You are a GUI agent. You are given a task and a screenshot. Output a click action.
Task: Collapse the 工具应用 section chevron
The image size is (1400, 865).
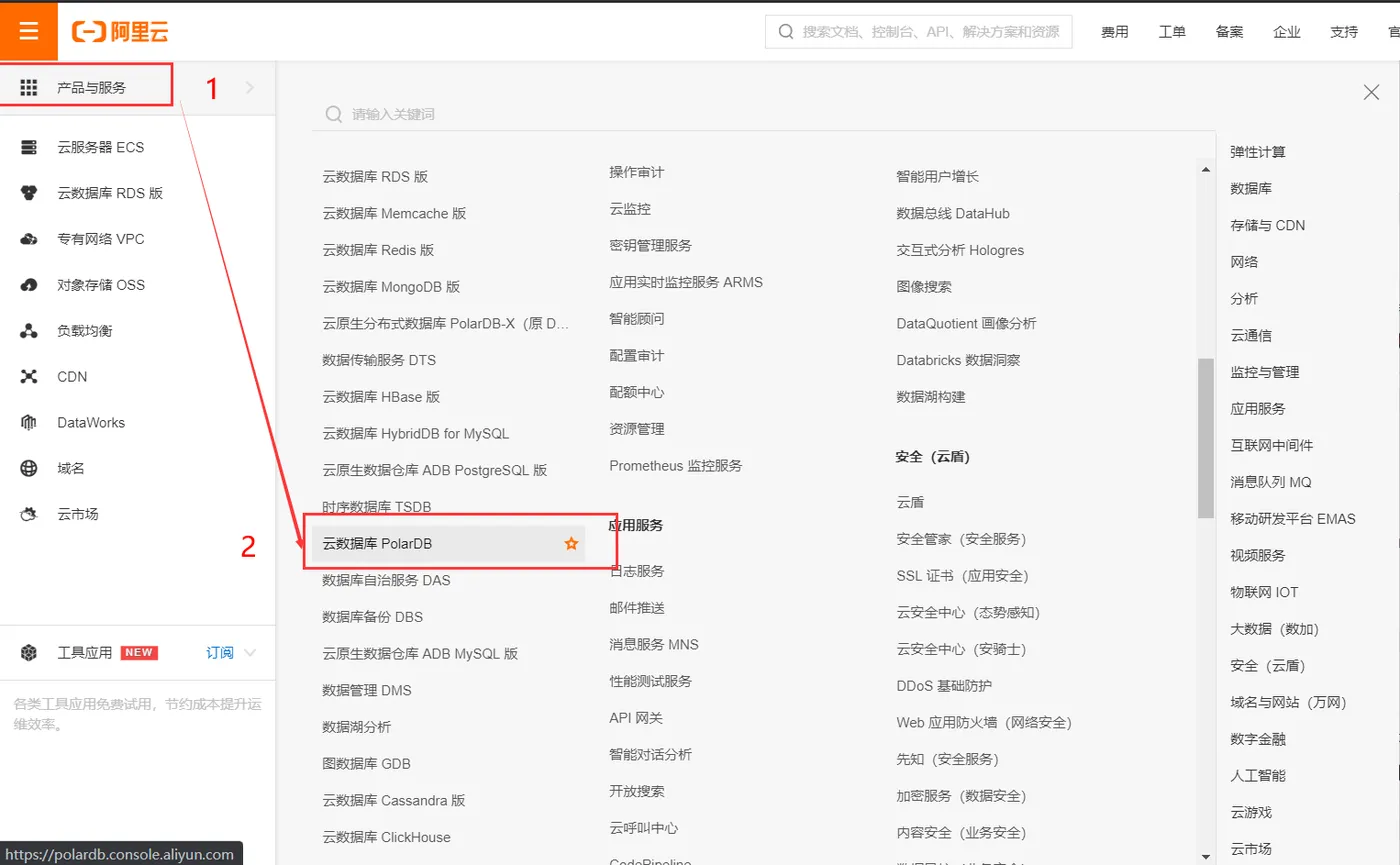pos(250,653)
